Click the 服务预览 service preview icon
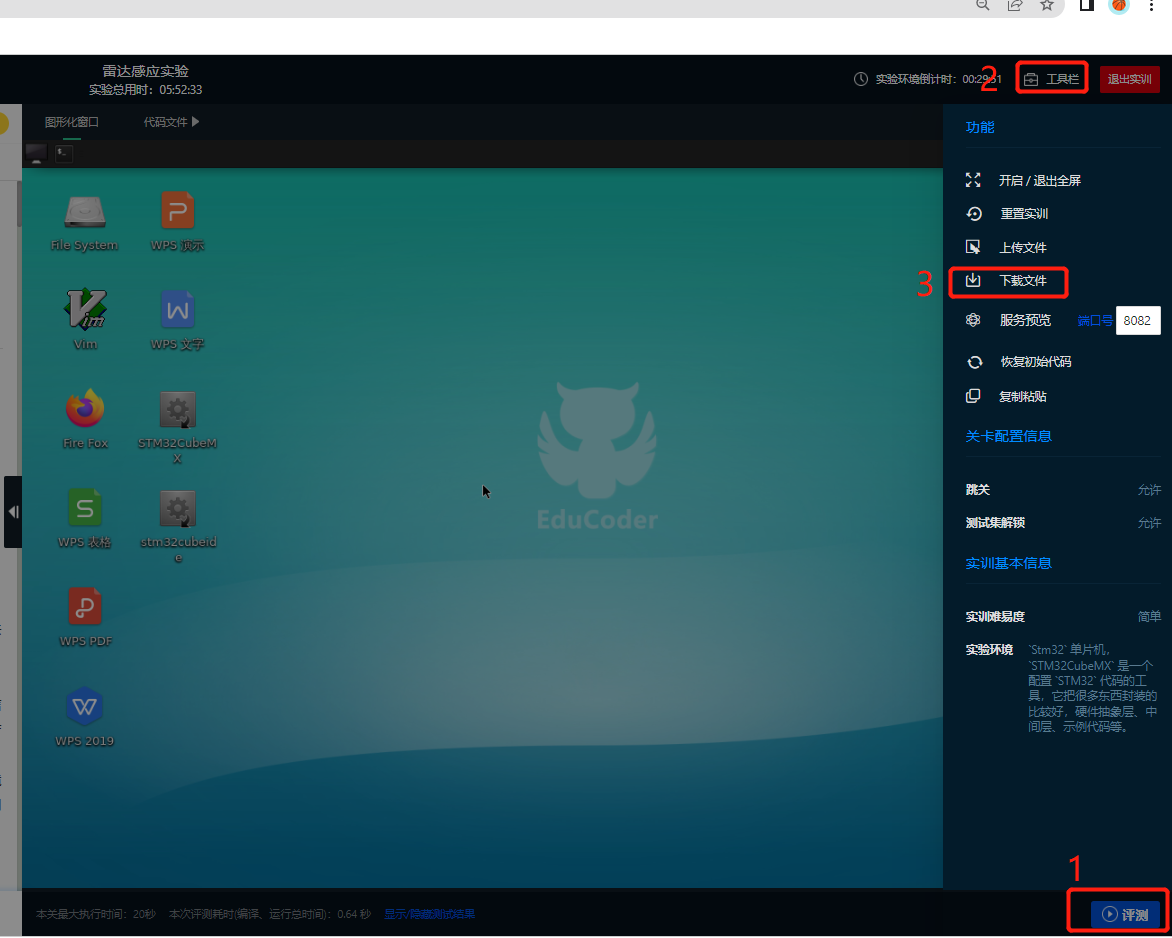This screenshot has width=1172, height=938. (x=972, y=320)
